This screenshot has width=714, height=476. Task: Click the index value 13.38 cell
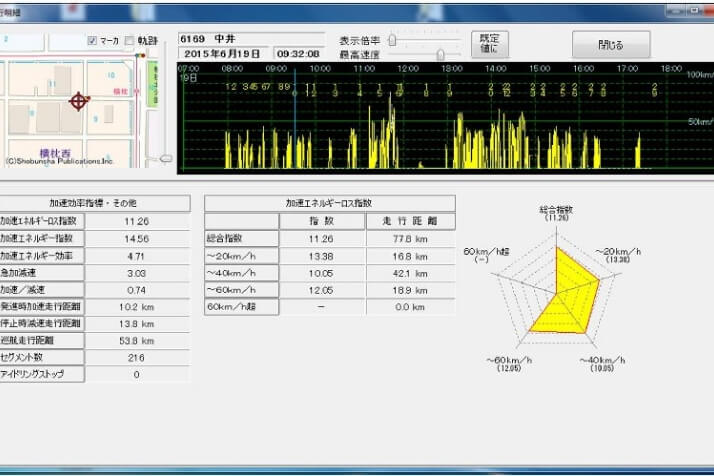tap(321, 256)
